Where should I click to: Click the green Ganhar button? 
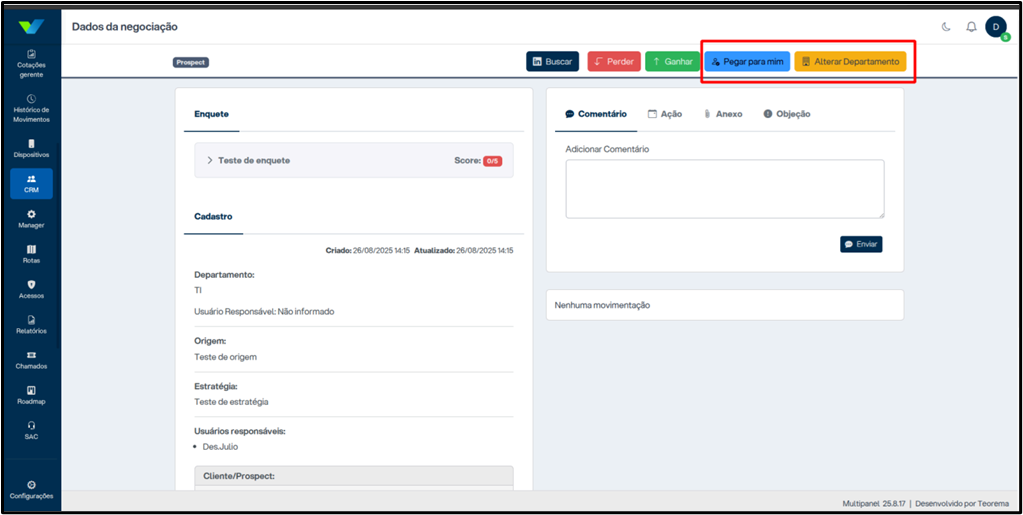673,61
